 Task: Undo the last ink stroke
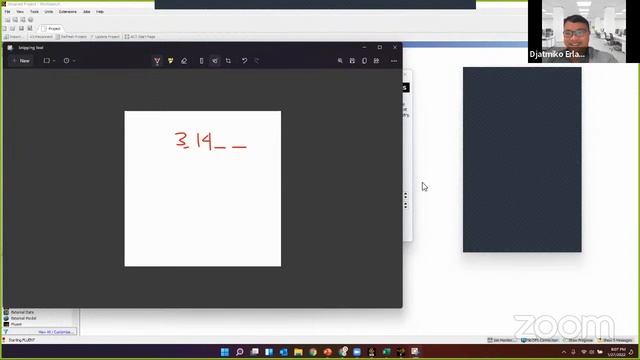(244, 61)
